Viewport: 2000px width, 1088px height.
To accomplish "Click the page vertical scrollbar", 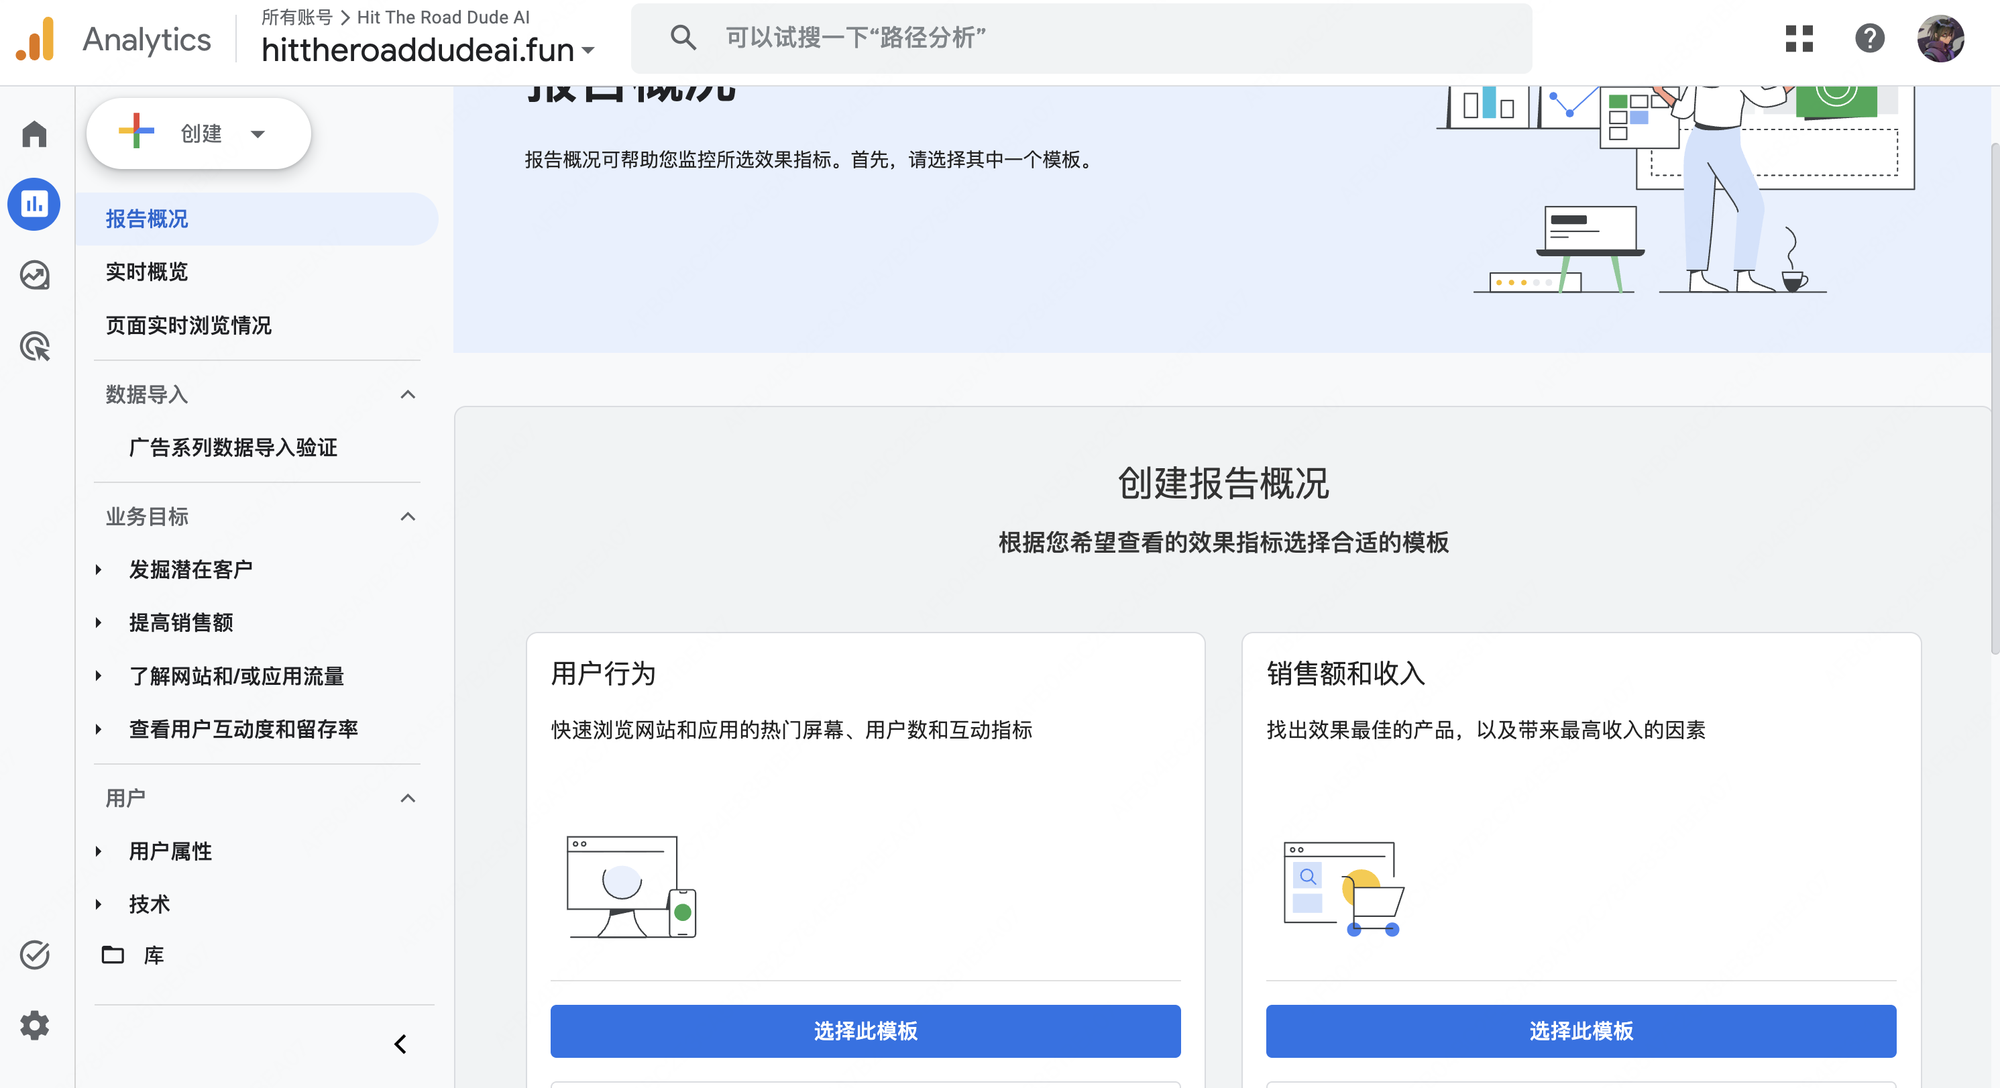I will point(1994,400).
